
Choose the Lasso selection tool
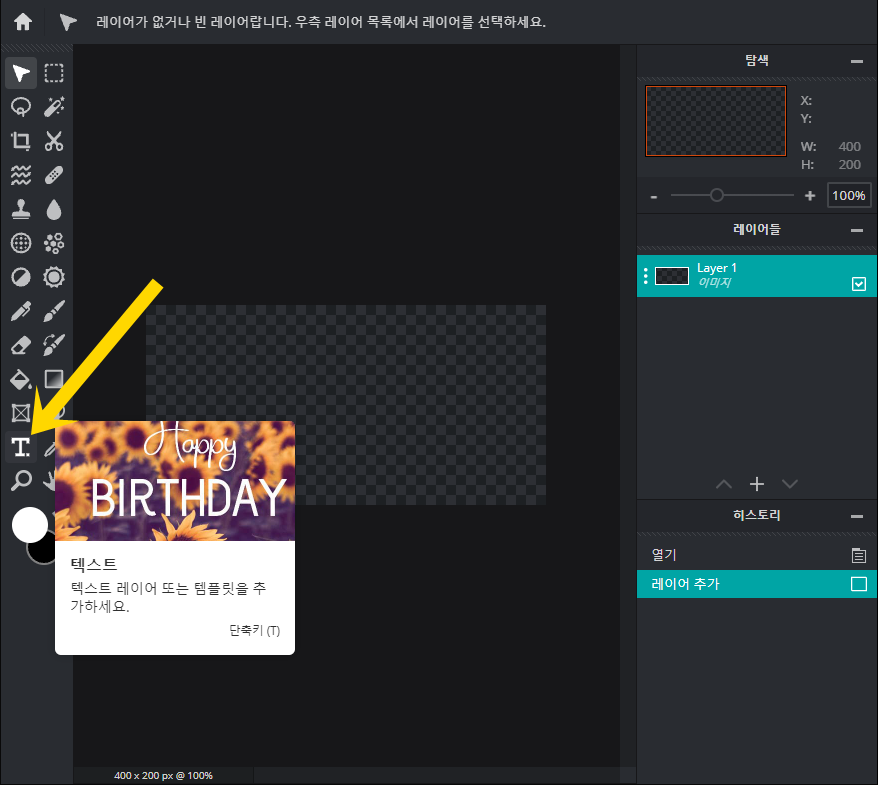(x=21, y=107)
